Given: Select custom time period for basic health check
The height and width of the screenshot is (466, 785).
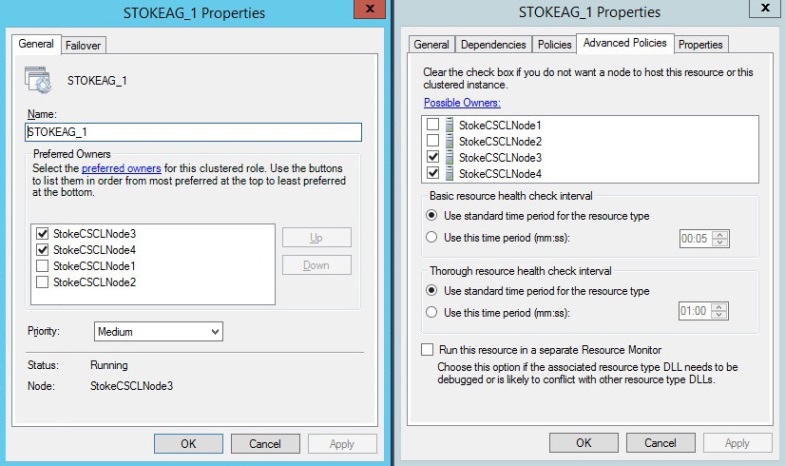Looking at the screenshot, I should click(x=432, y=237).
